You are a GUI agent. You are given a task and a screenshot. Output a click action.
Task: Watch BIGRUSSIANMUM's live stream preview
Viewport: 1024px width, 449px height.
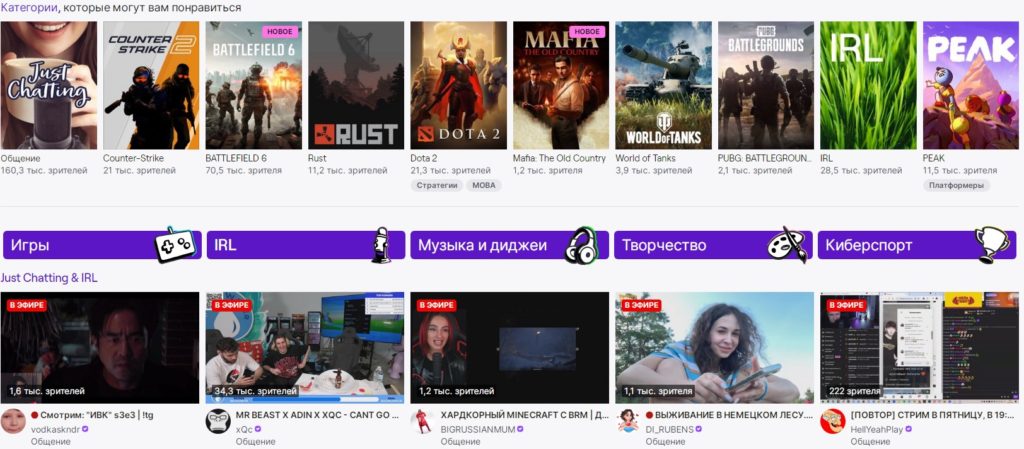click(x=510, y=347)
